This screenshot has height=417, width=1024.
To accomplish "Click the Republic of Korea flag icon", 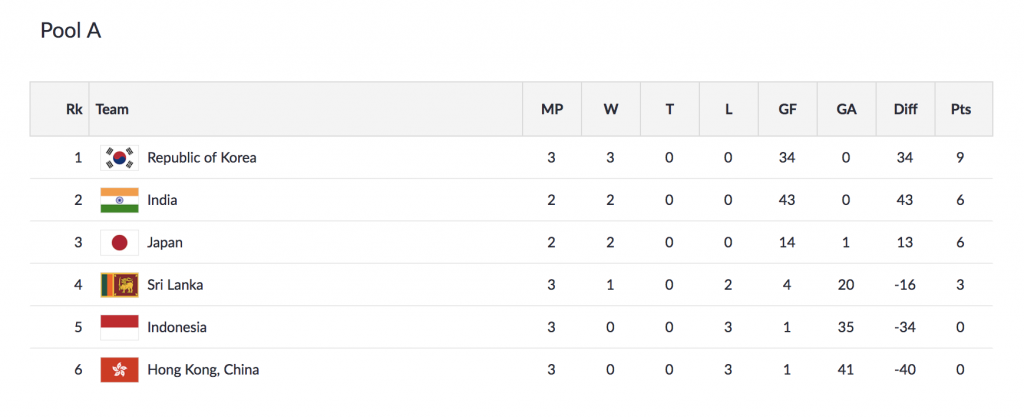I will (x=119, y=158).
